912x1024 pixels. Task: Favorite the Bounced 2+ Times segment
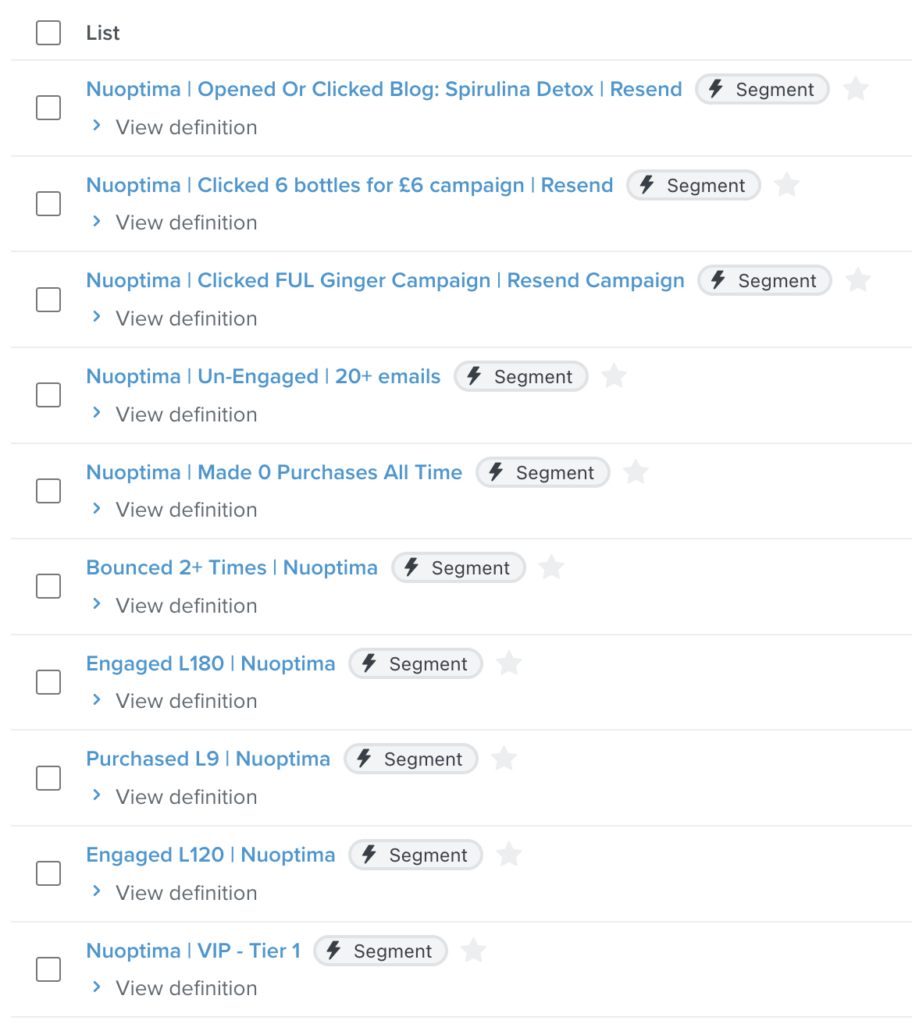pyautogui.click(x=551, y=567)
